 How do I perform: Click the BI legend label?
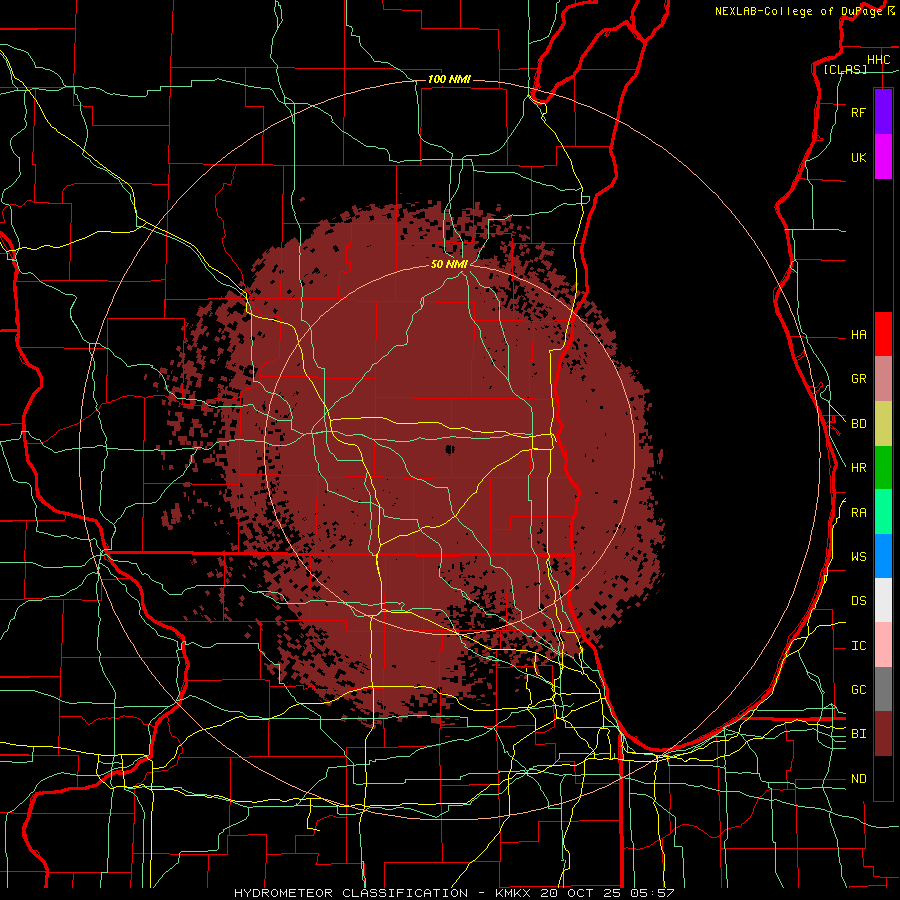858,734
